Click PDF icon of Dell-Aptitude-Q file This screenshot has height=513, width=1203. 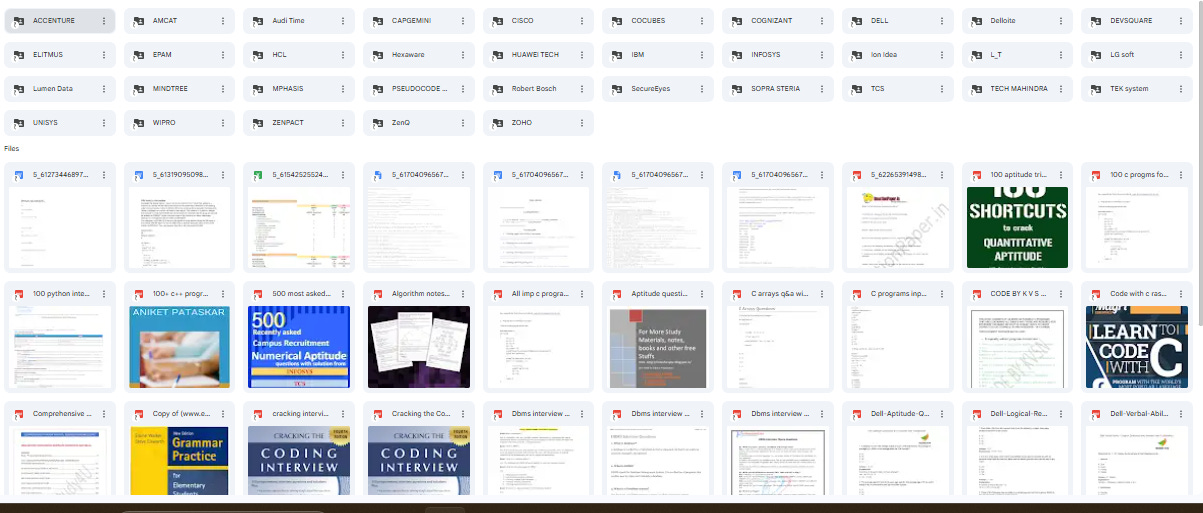(857, 413)
